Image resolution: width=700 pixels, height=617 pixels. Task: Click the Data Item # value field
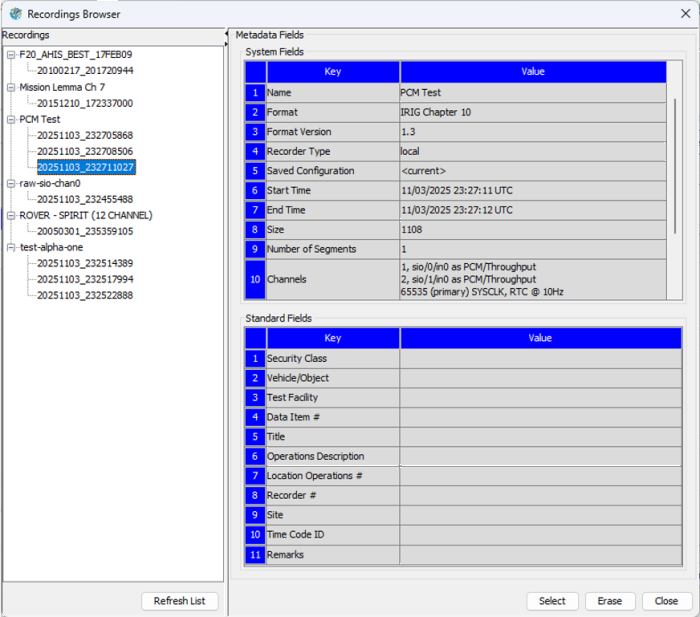541,417
